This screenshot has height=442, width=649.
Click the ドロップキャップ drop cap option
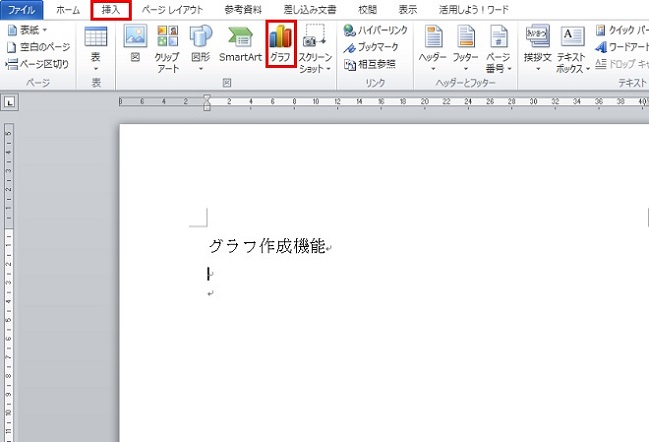pyautogui.click(x=621, y=64)
